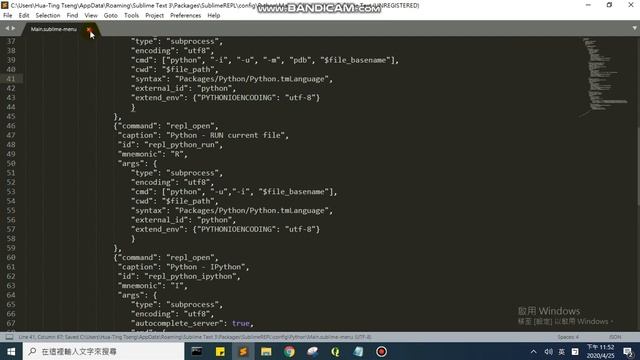
Task: Open the Goto menu
Action: point(111,16)
